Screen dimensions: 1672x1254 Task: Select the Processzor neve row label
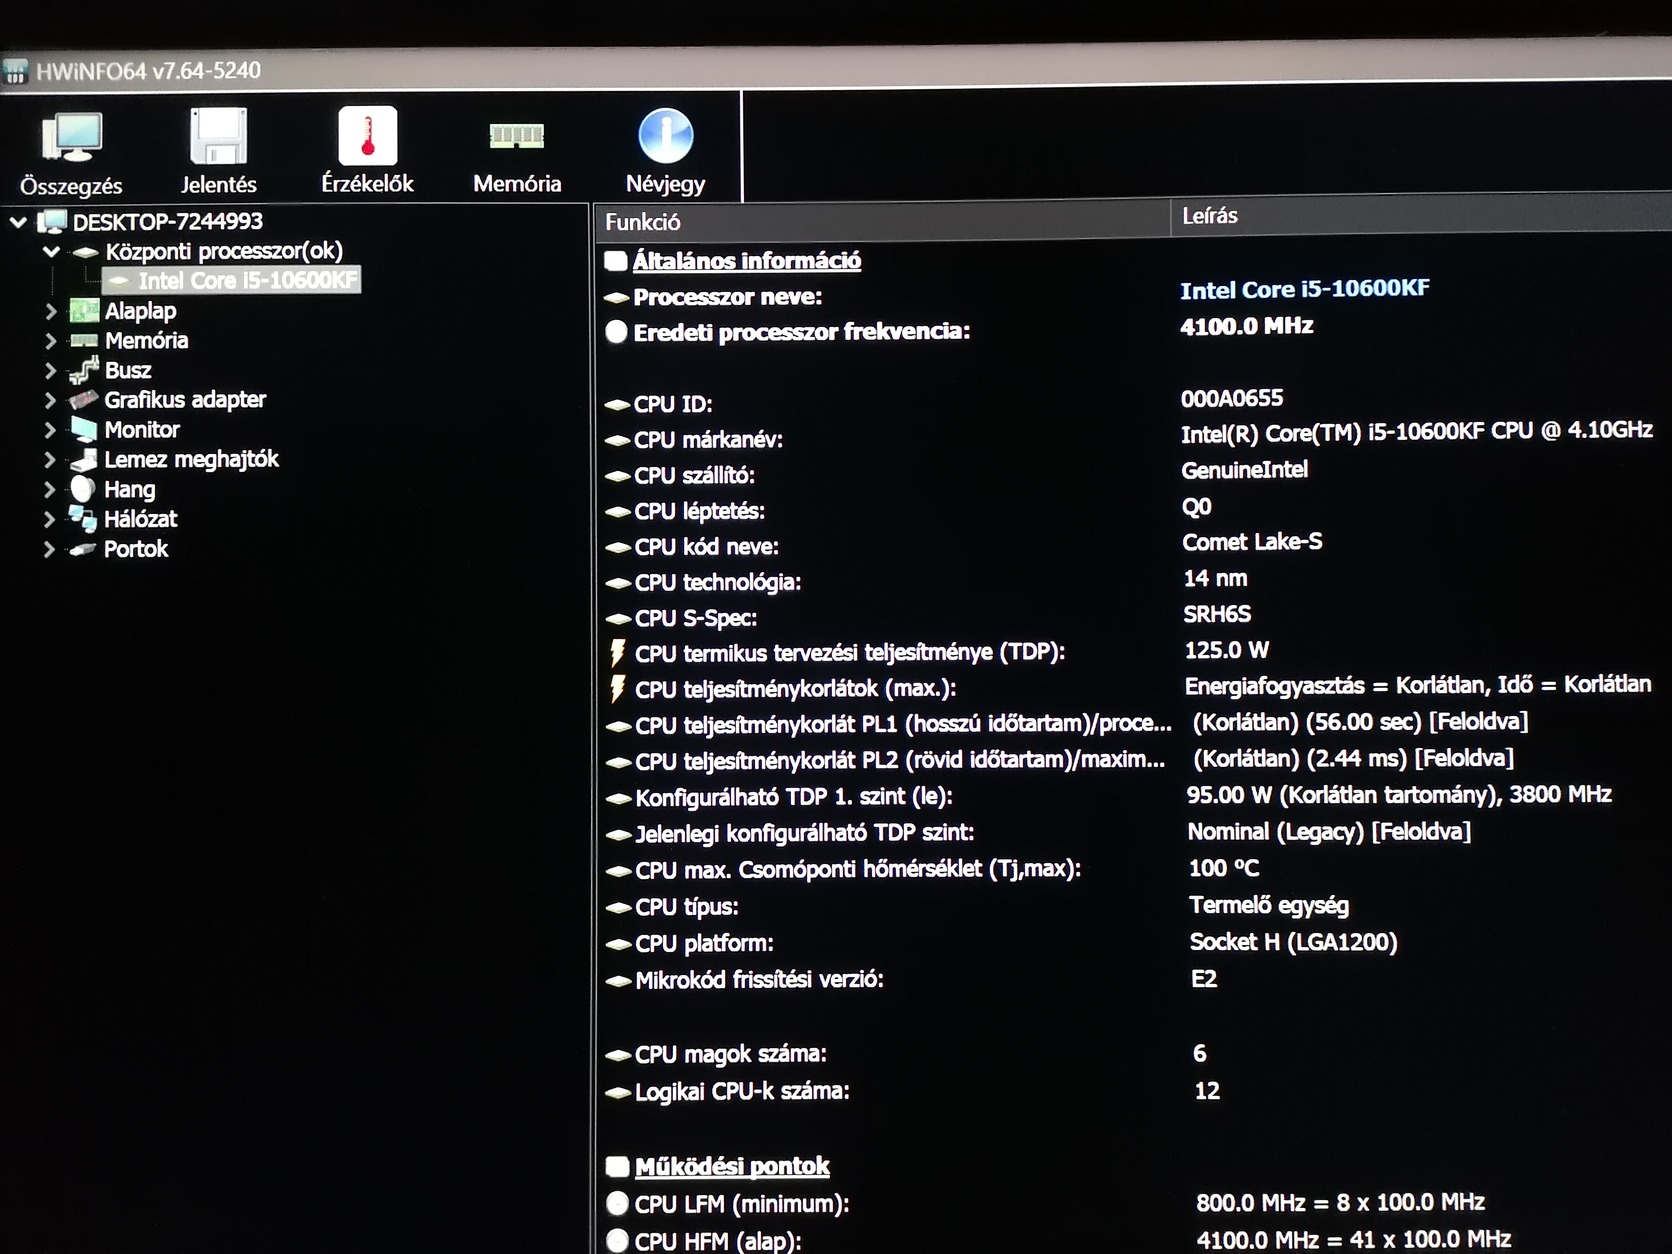pyautogui.click(x=727, y=297)
